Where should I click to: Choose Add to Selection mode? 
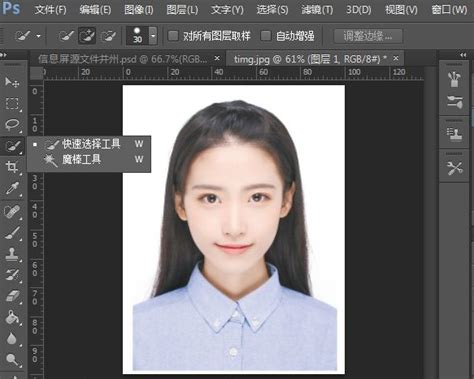(87, 35)
